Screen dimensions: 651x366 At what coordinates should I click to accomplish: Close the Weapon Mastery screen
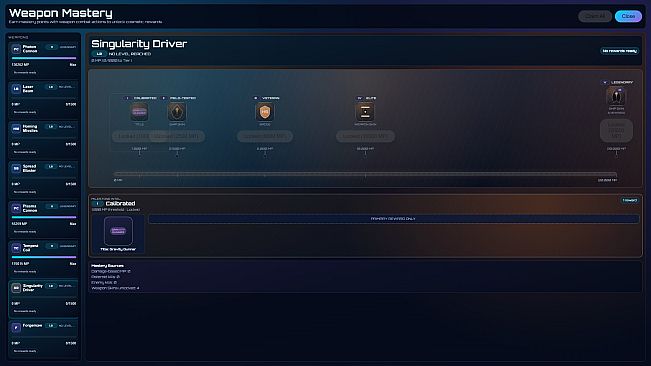coord(628,16)
